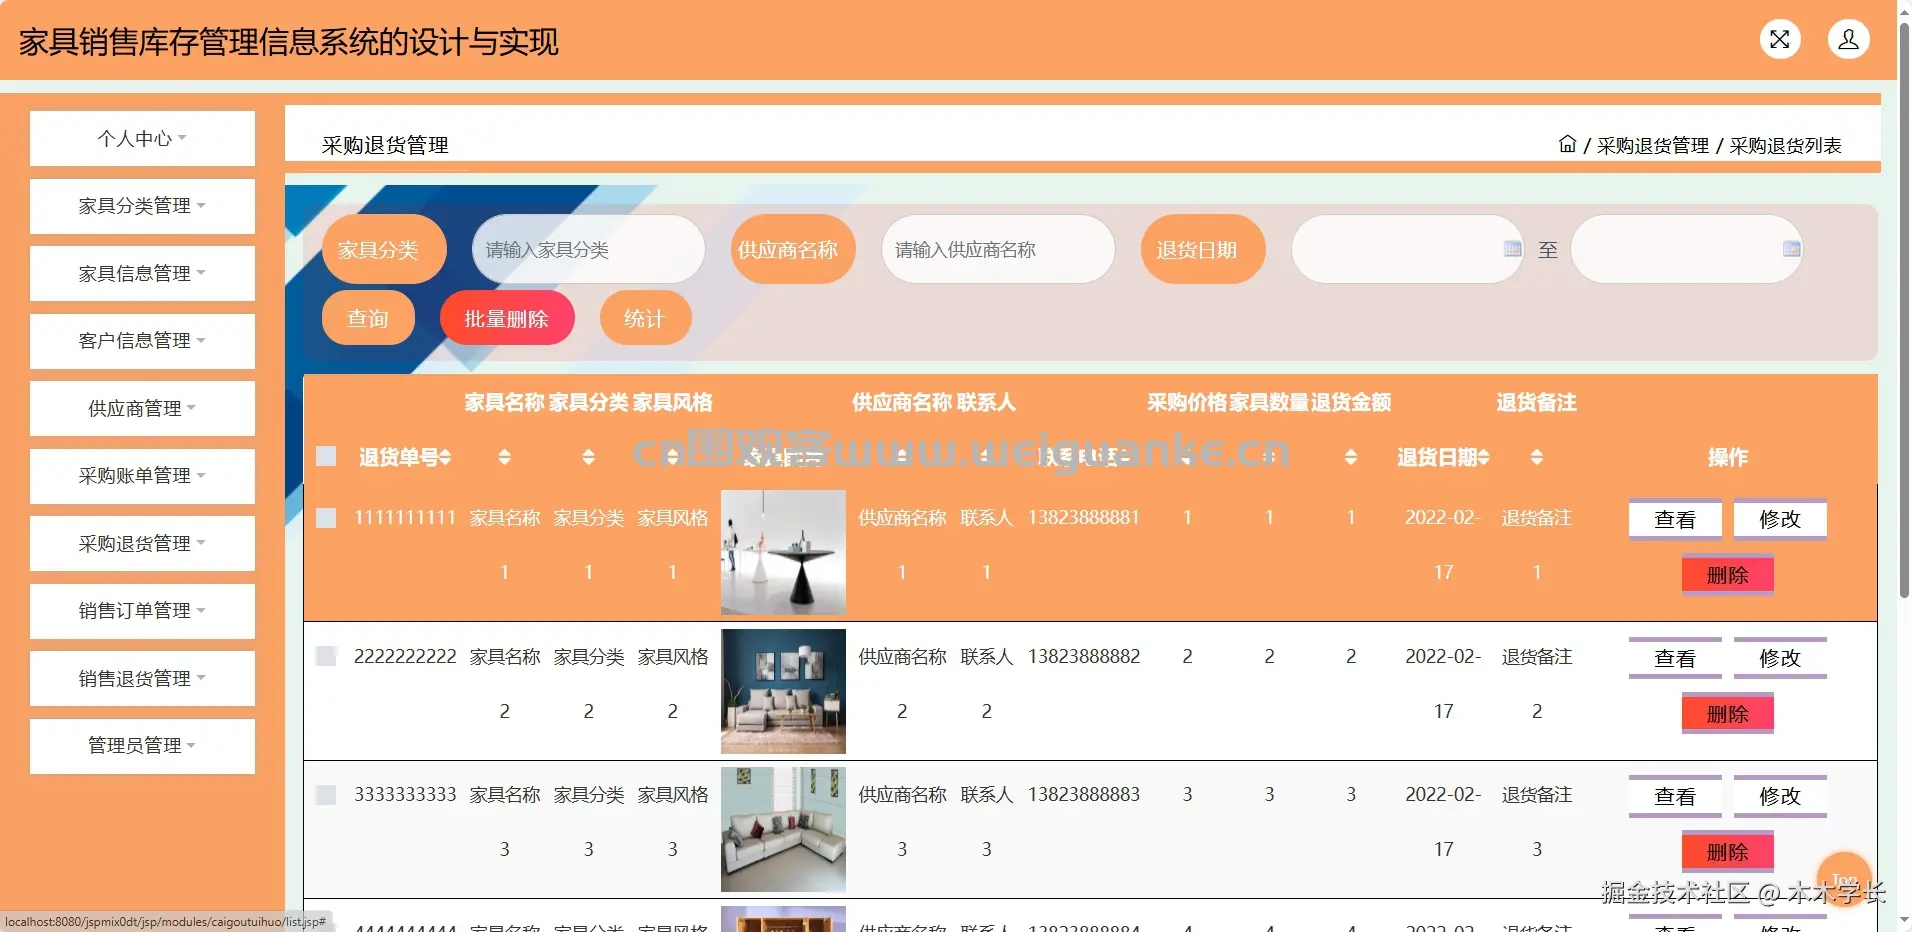Click the round Top button

(1844, 878)
